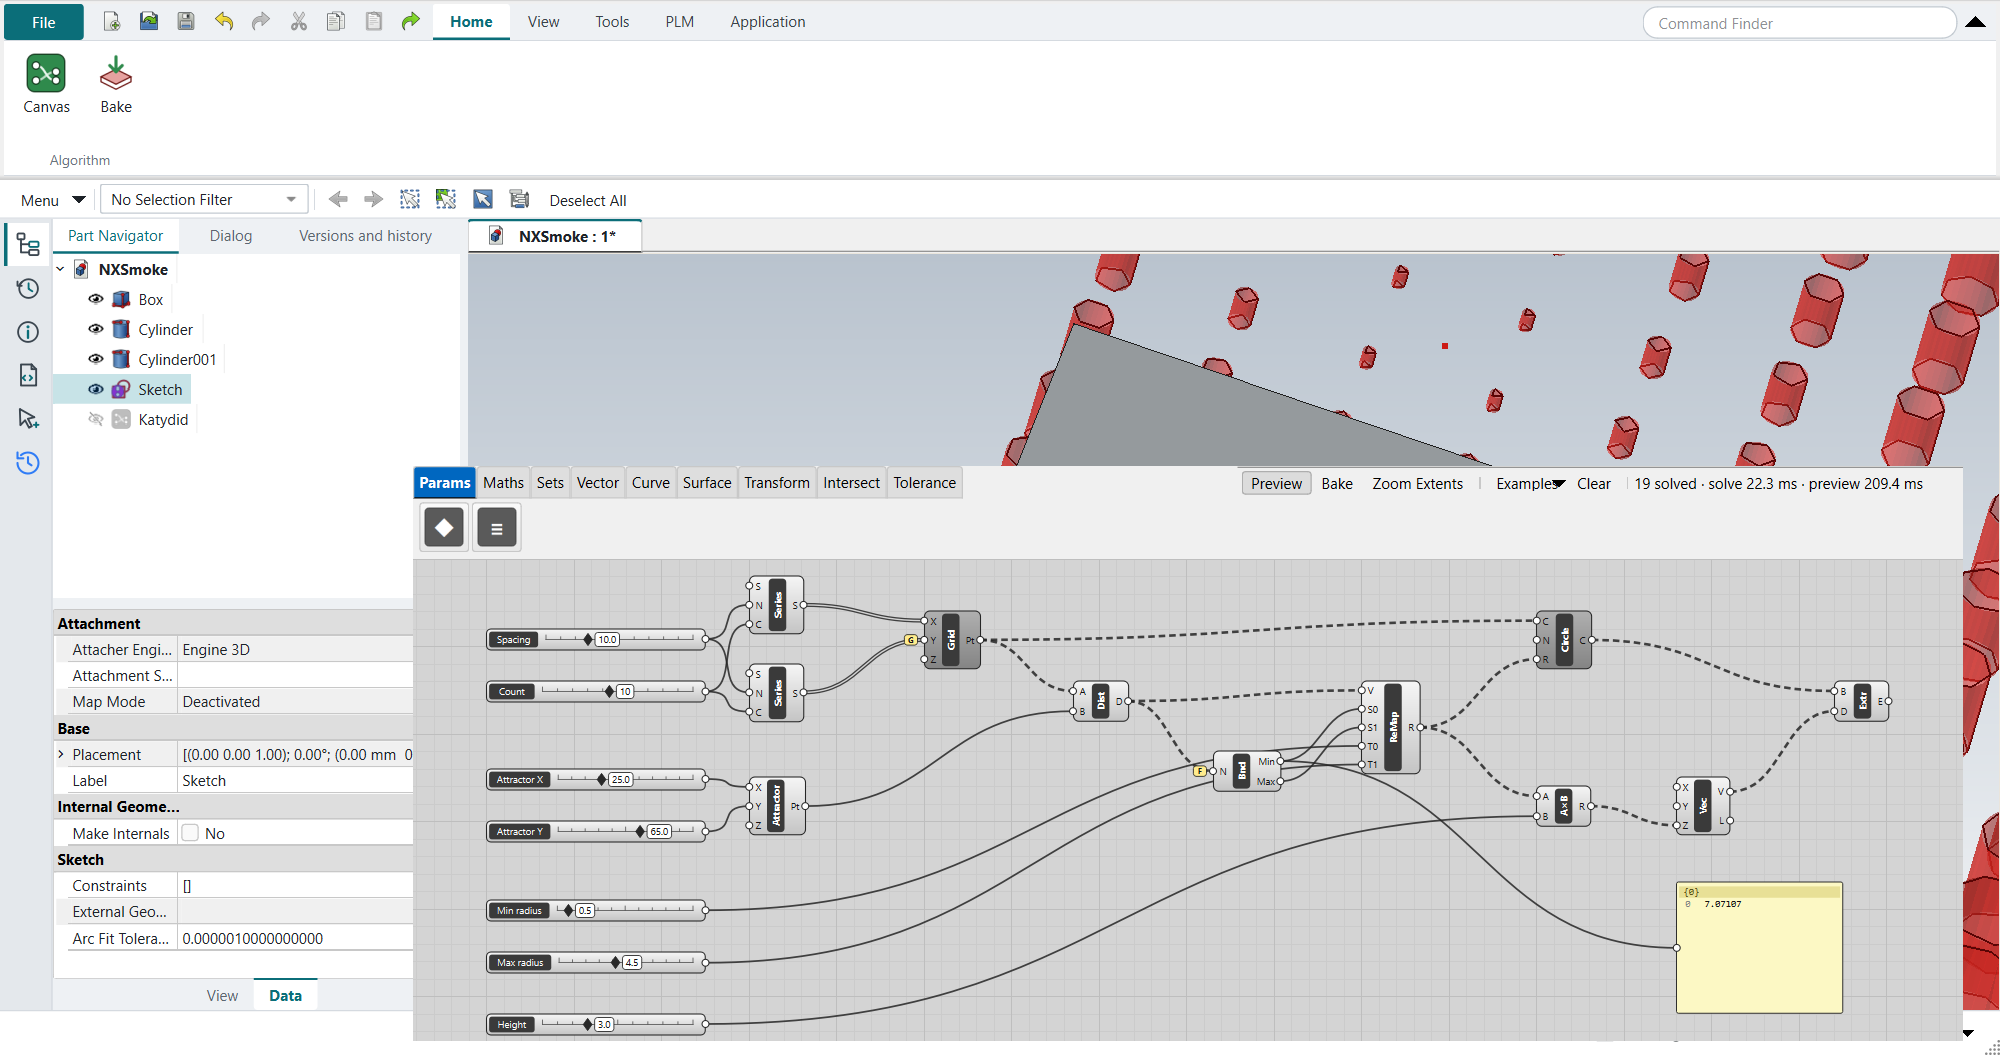Click the Zoom Extents button
Screen dimensions: 2000x1055
(1417, 483)
